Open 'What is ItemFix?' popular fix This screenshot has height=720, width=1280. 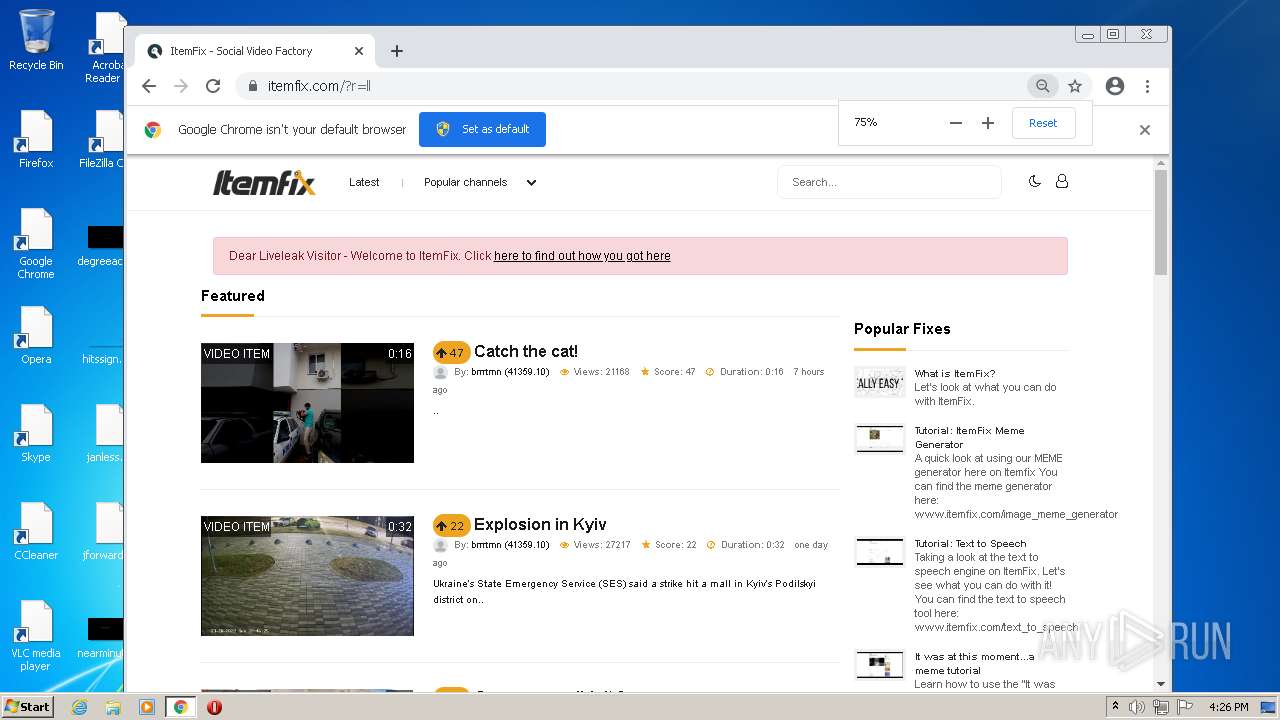[954, 374]
